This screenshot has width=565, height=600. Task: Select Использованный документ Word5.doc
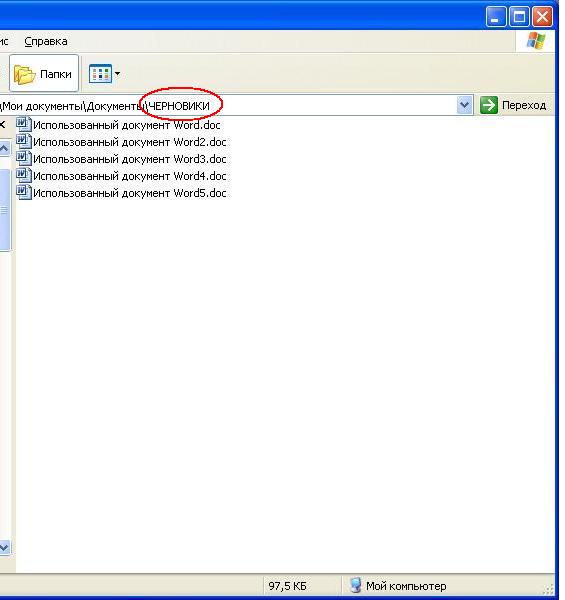[121, 193]
